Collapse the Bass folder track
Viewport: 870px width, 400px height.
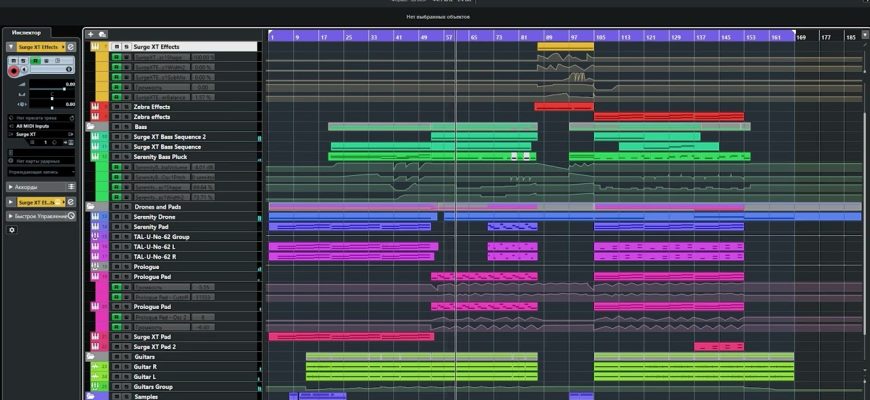pyautogui.click(x=91, y=127)
